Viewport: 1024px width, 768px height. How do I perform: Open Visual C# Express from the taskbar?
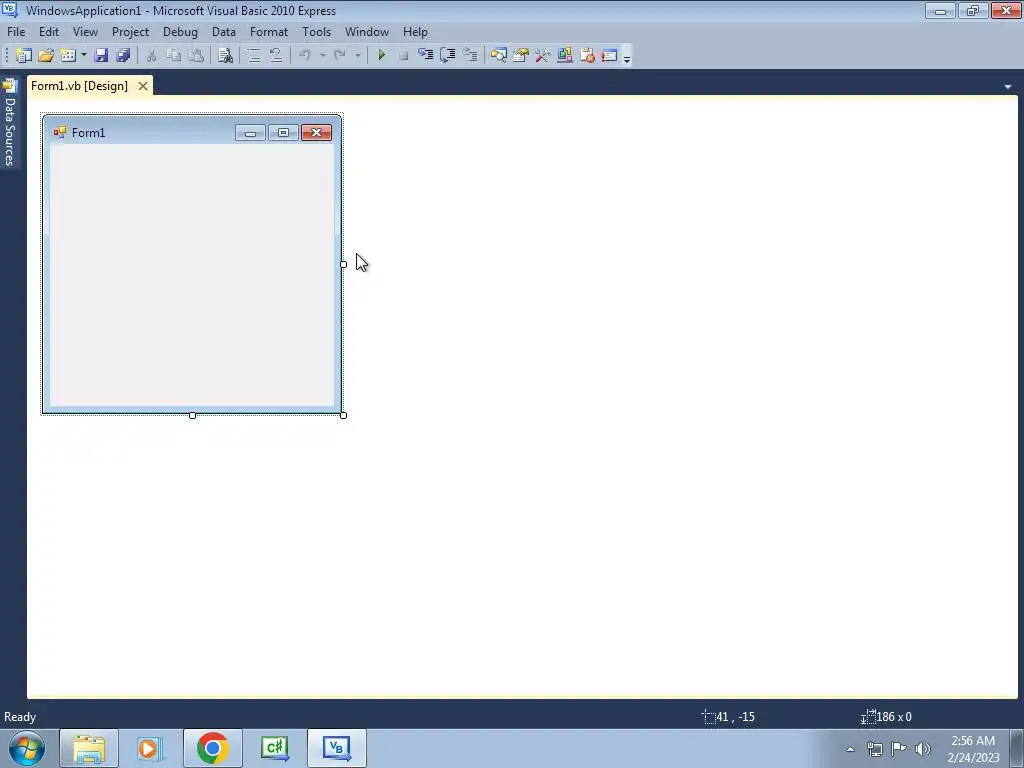(x=274, y=748)
